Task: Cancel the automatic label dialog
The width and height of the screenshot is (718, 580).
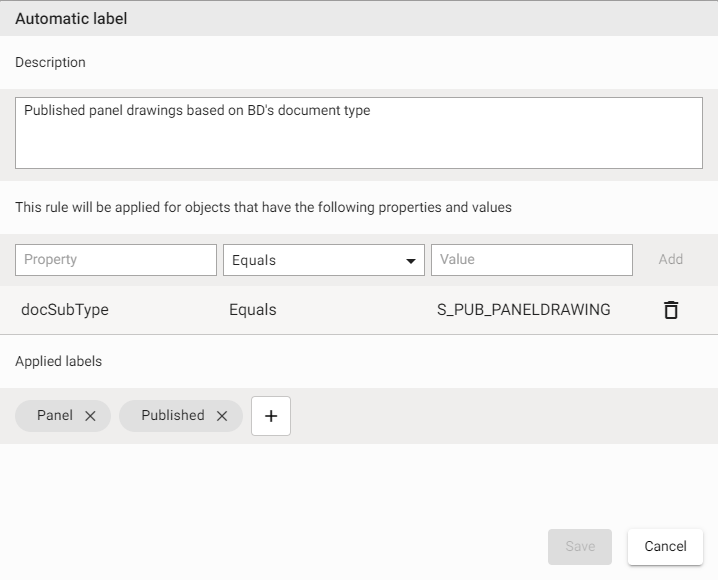Action: [x=665, y=546]
